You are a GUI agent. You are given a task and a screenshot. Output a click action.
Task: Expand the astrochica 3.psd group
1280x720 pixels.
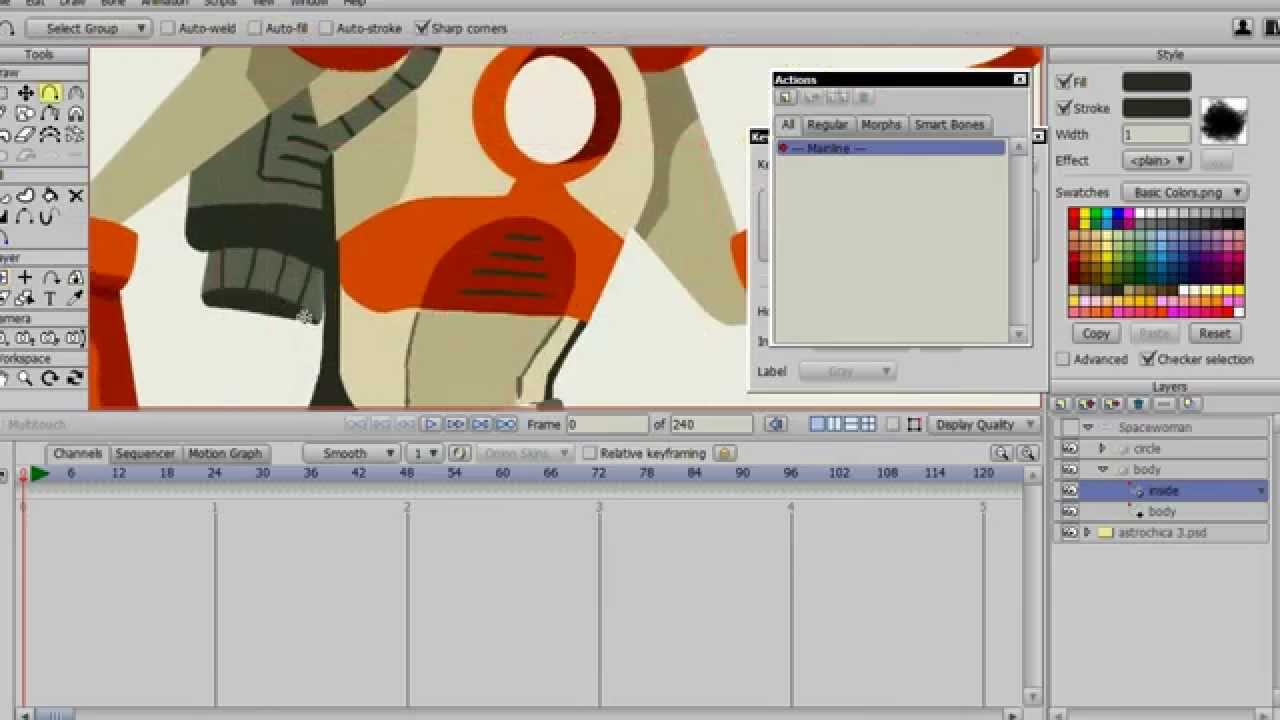1087,533
